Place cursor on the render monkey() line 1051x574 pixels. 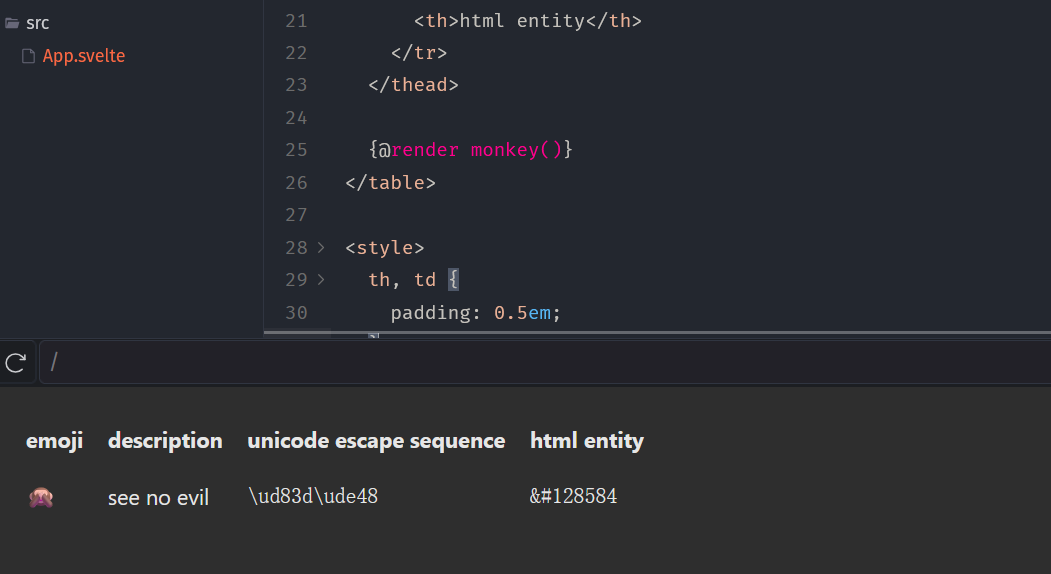coord(470,150)
